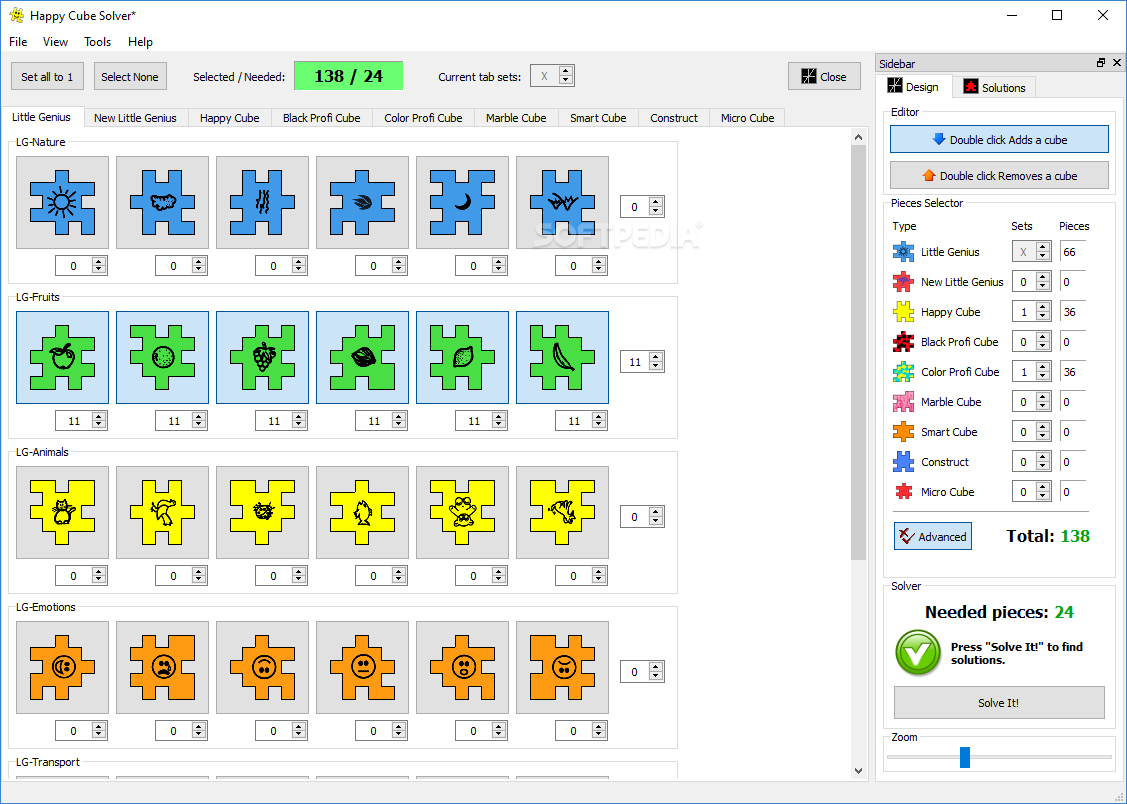Screen dimensions: 1127x804
Task: Click the Happy Cube yellow type icon
Action: coord(903,312)
